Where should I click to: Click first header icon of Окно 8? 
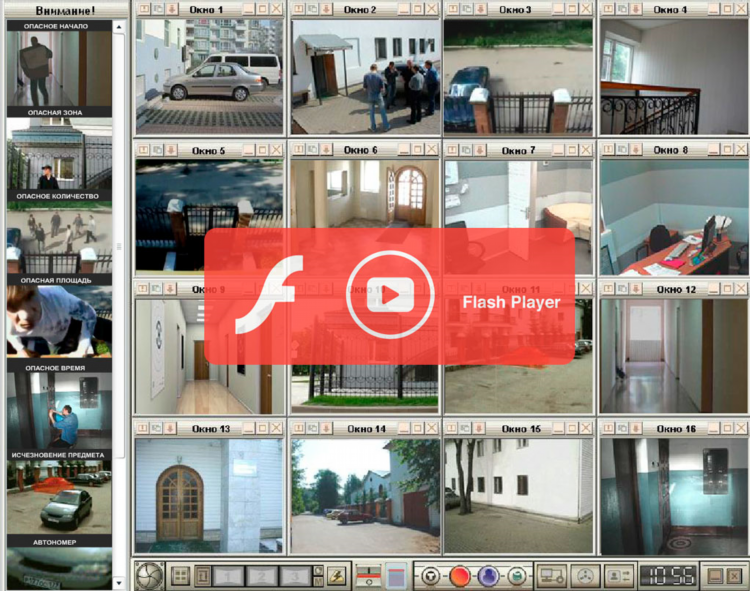[608, 150]
